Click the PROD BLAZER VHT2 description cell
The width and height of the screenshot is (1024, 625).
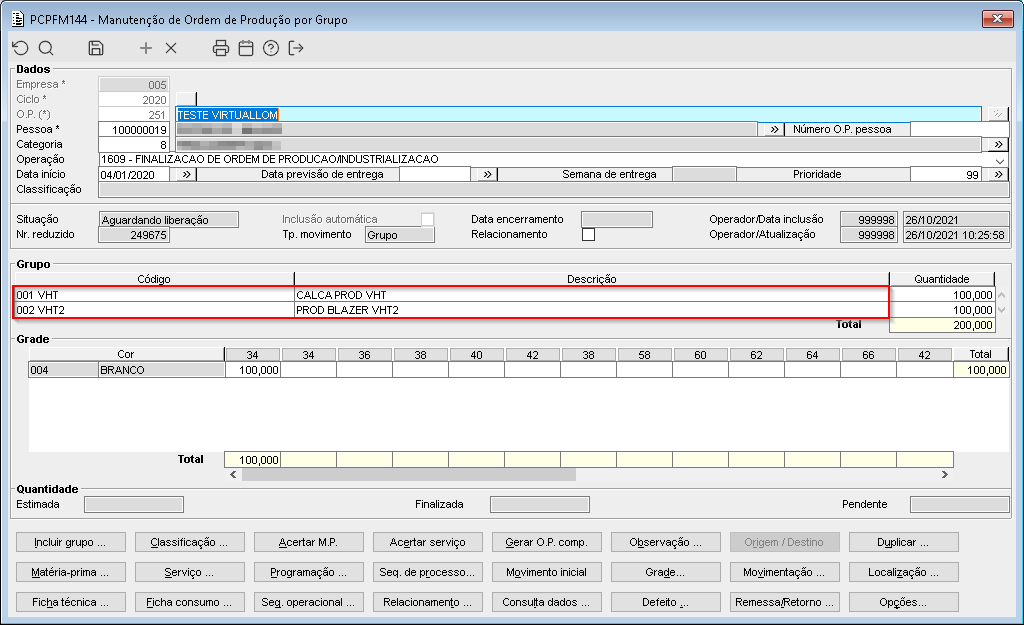pyautogui.click(x=592, y=310)
